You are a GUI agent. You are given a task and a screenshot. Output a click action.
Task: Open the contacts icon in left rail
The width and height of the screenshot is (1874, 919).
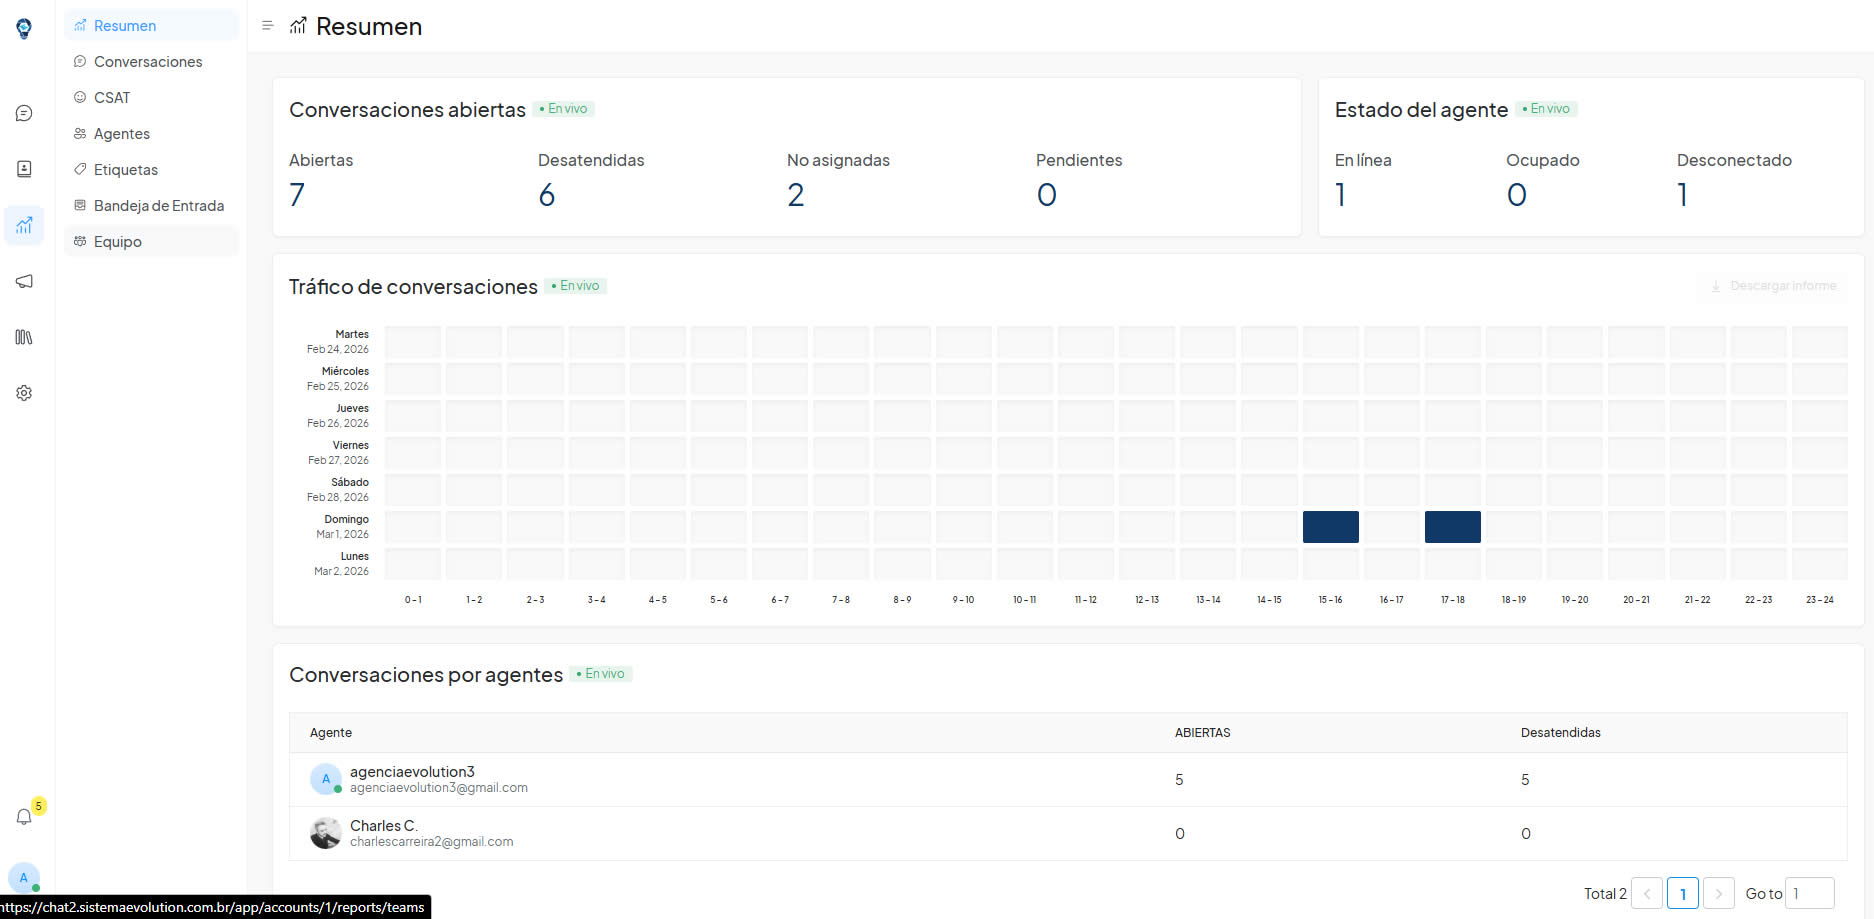(24, 170)
